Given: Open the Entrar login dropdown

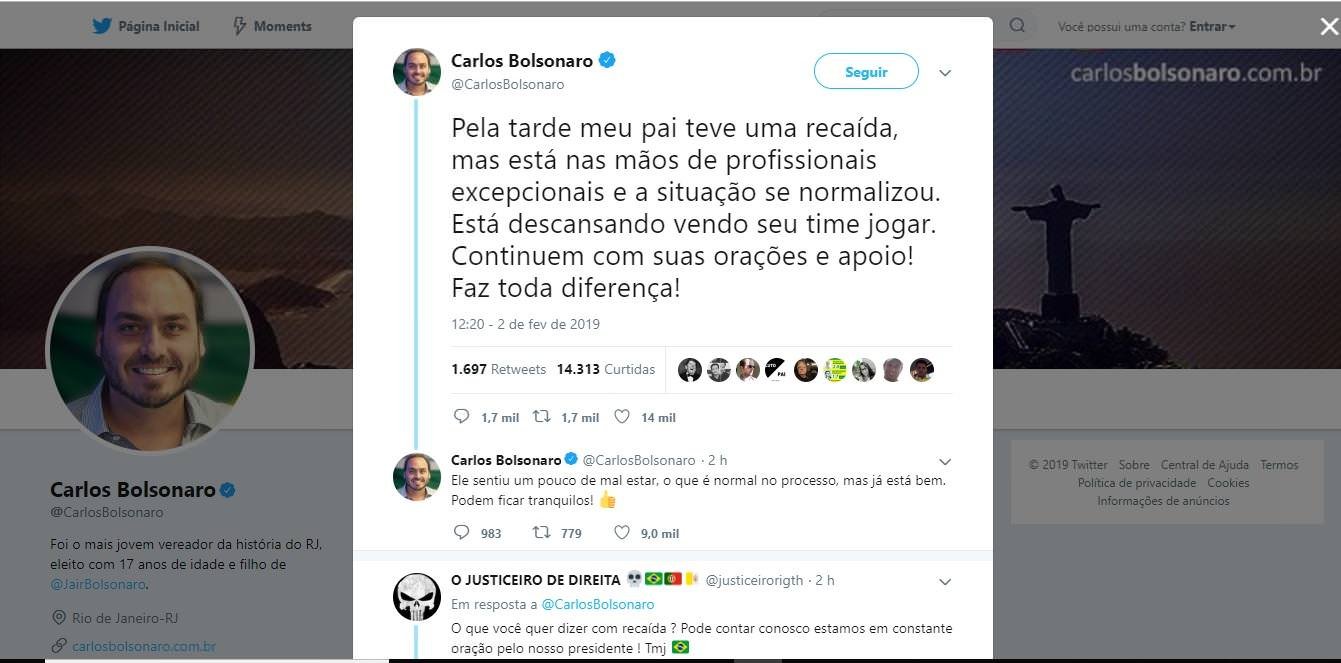Looking at the screenshot, I should pos(1213,26).
